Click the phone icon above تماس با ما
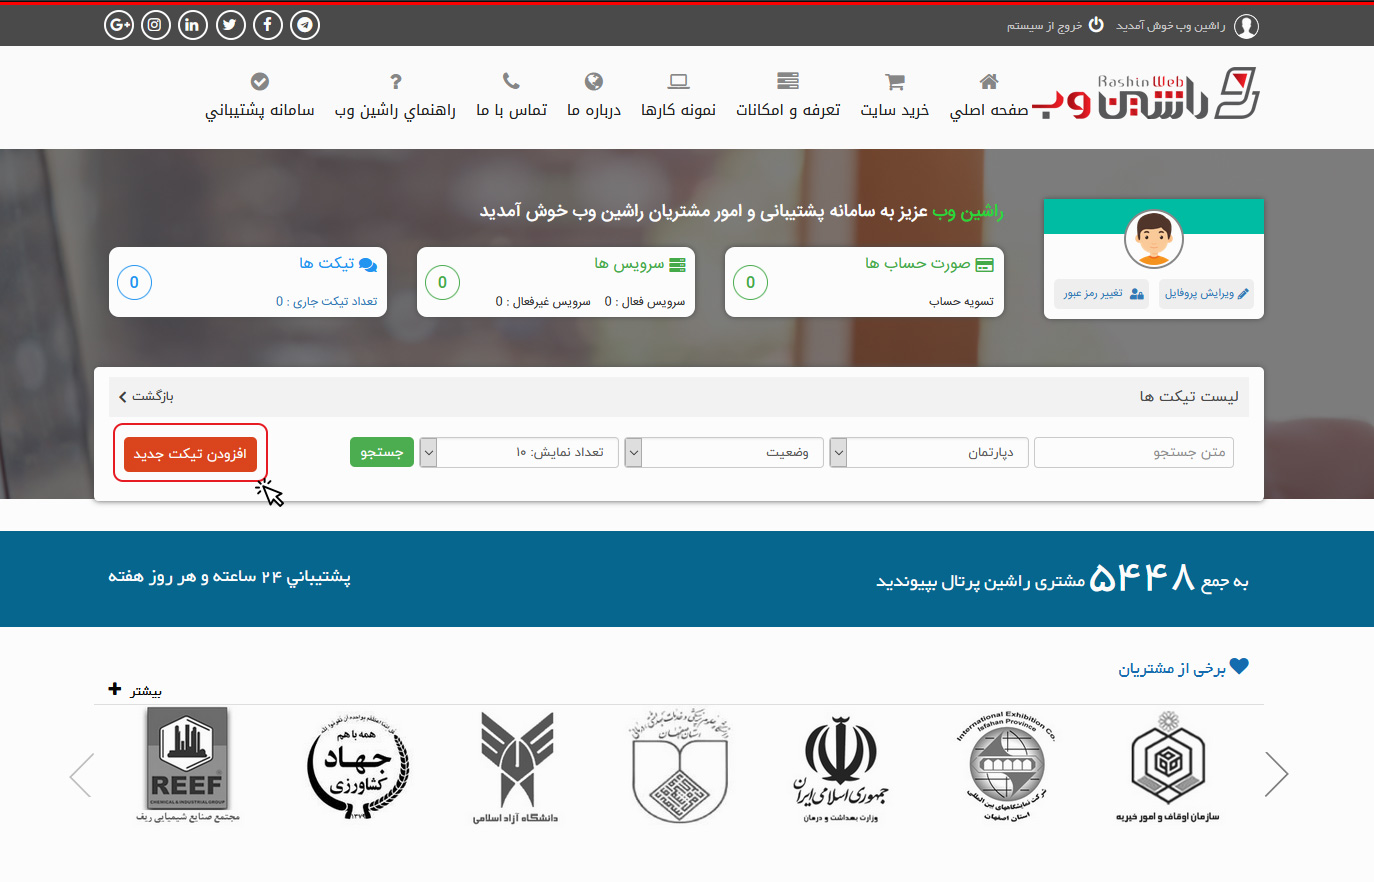 pyautogui.click(x=511, y=81)
